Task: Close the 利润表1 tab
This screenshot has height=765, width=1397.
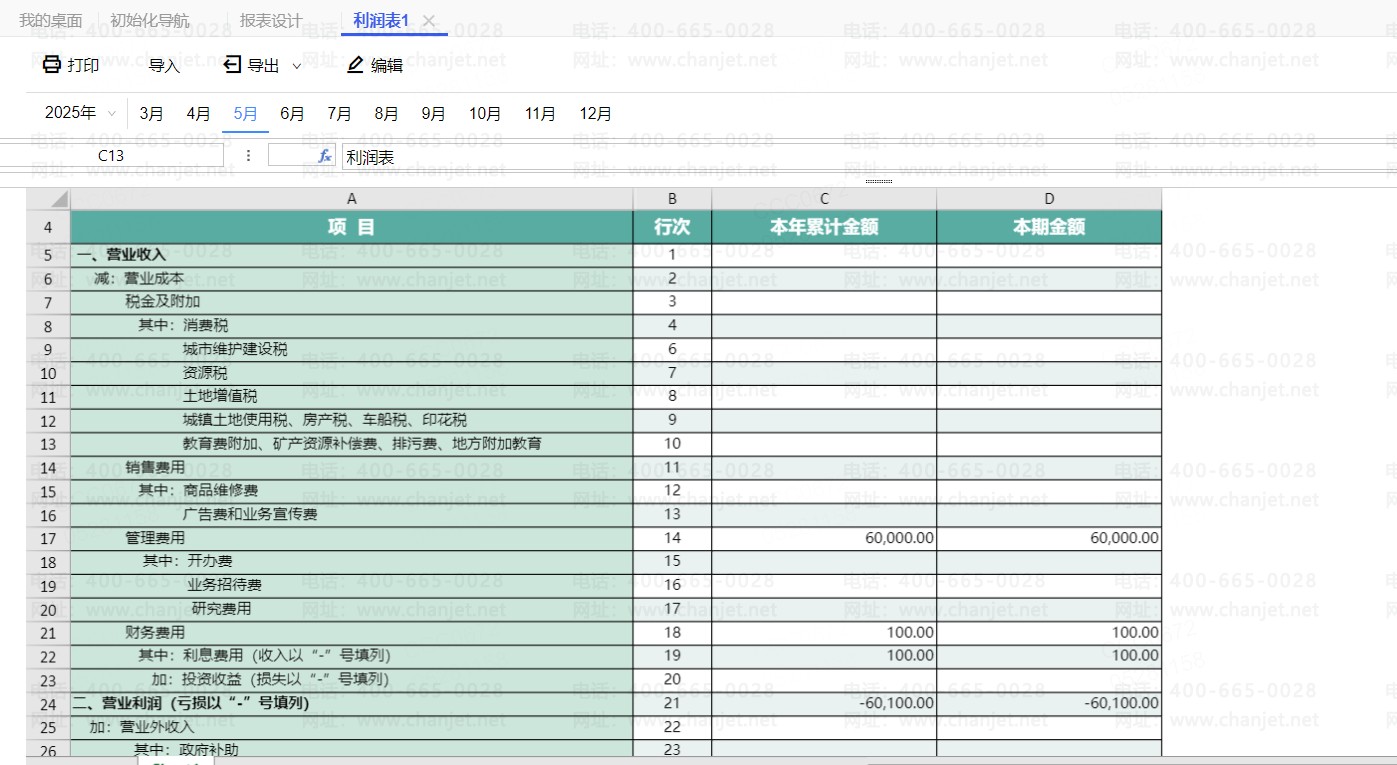Action: point(429,21)
